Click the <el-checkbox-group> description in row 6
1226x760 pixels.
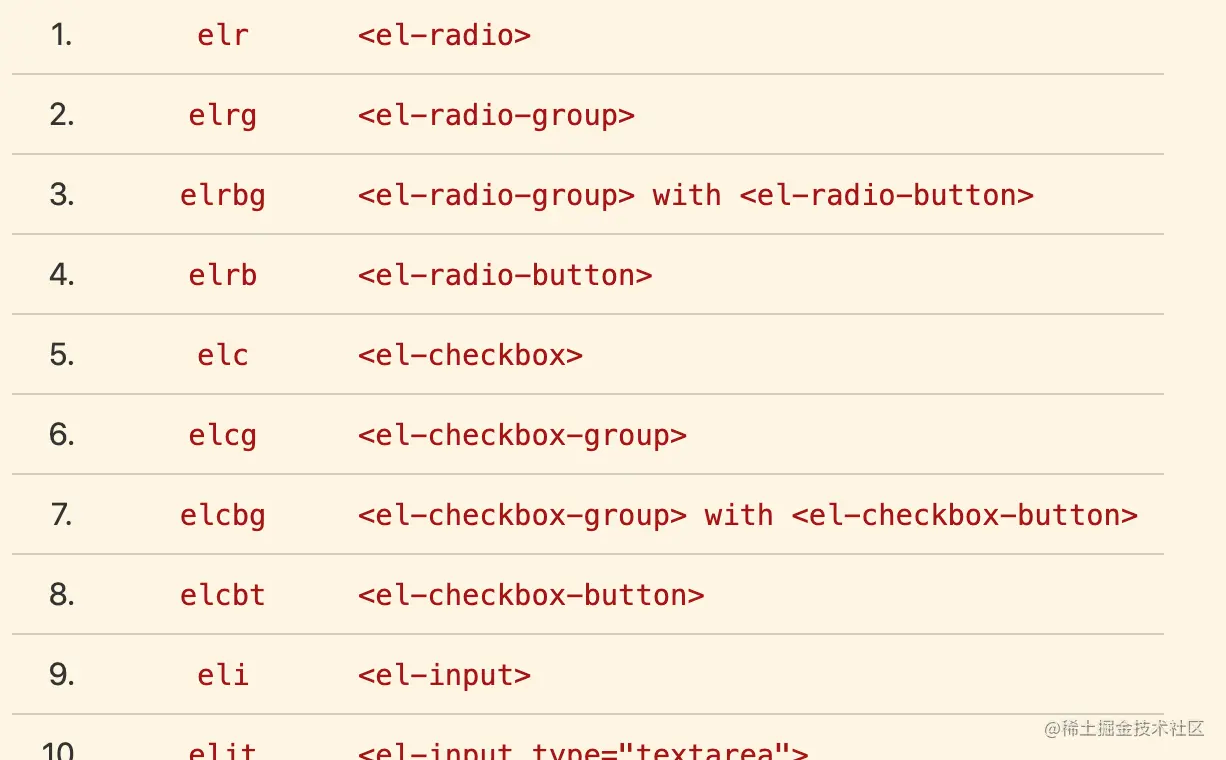coord(522,435)
